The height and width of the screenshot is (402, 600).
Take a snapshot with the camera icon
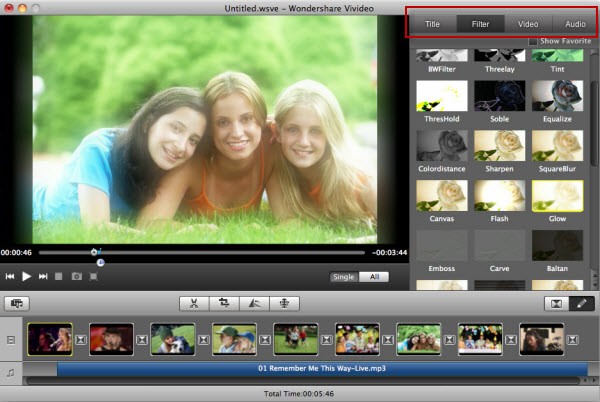[x=77, y=276]
